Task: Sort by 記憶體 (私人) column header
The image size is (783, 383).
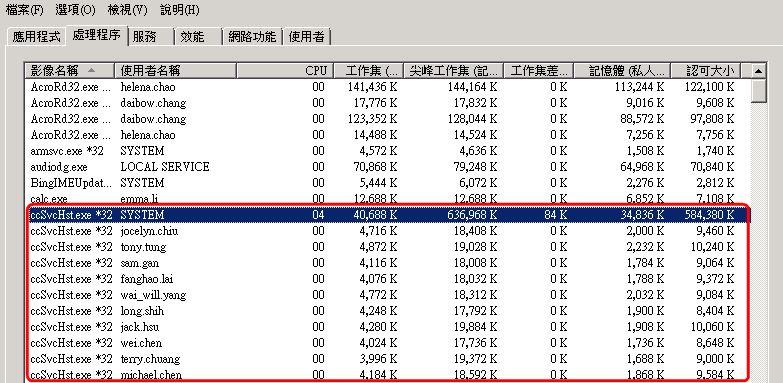Action: tap(622, 70)
